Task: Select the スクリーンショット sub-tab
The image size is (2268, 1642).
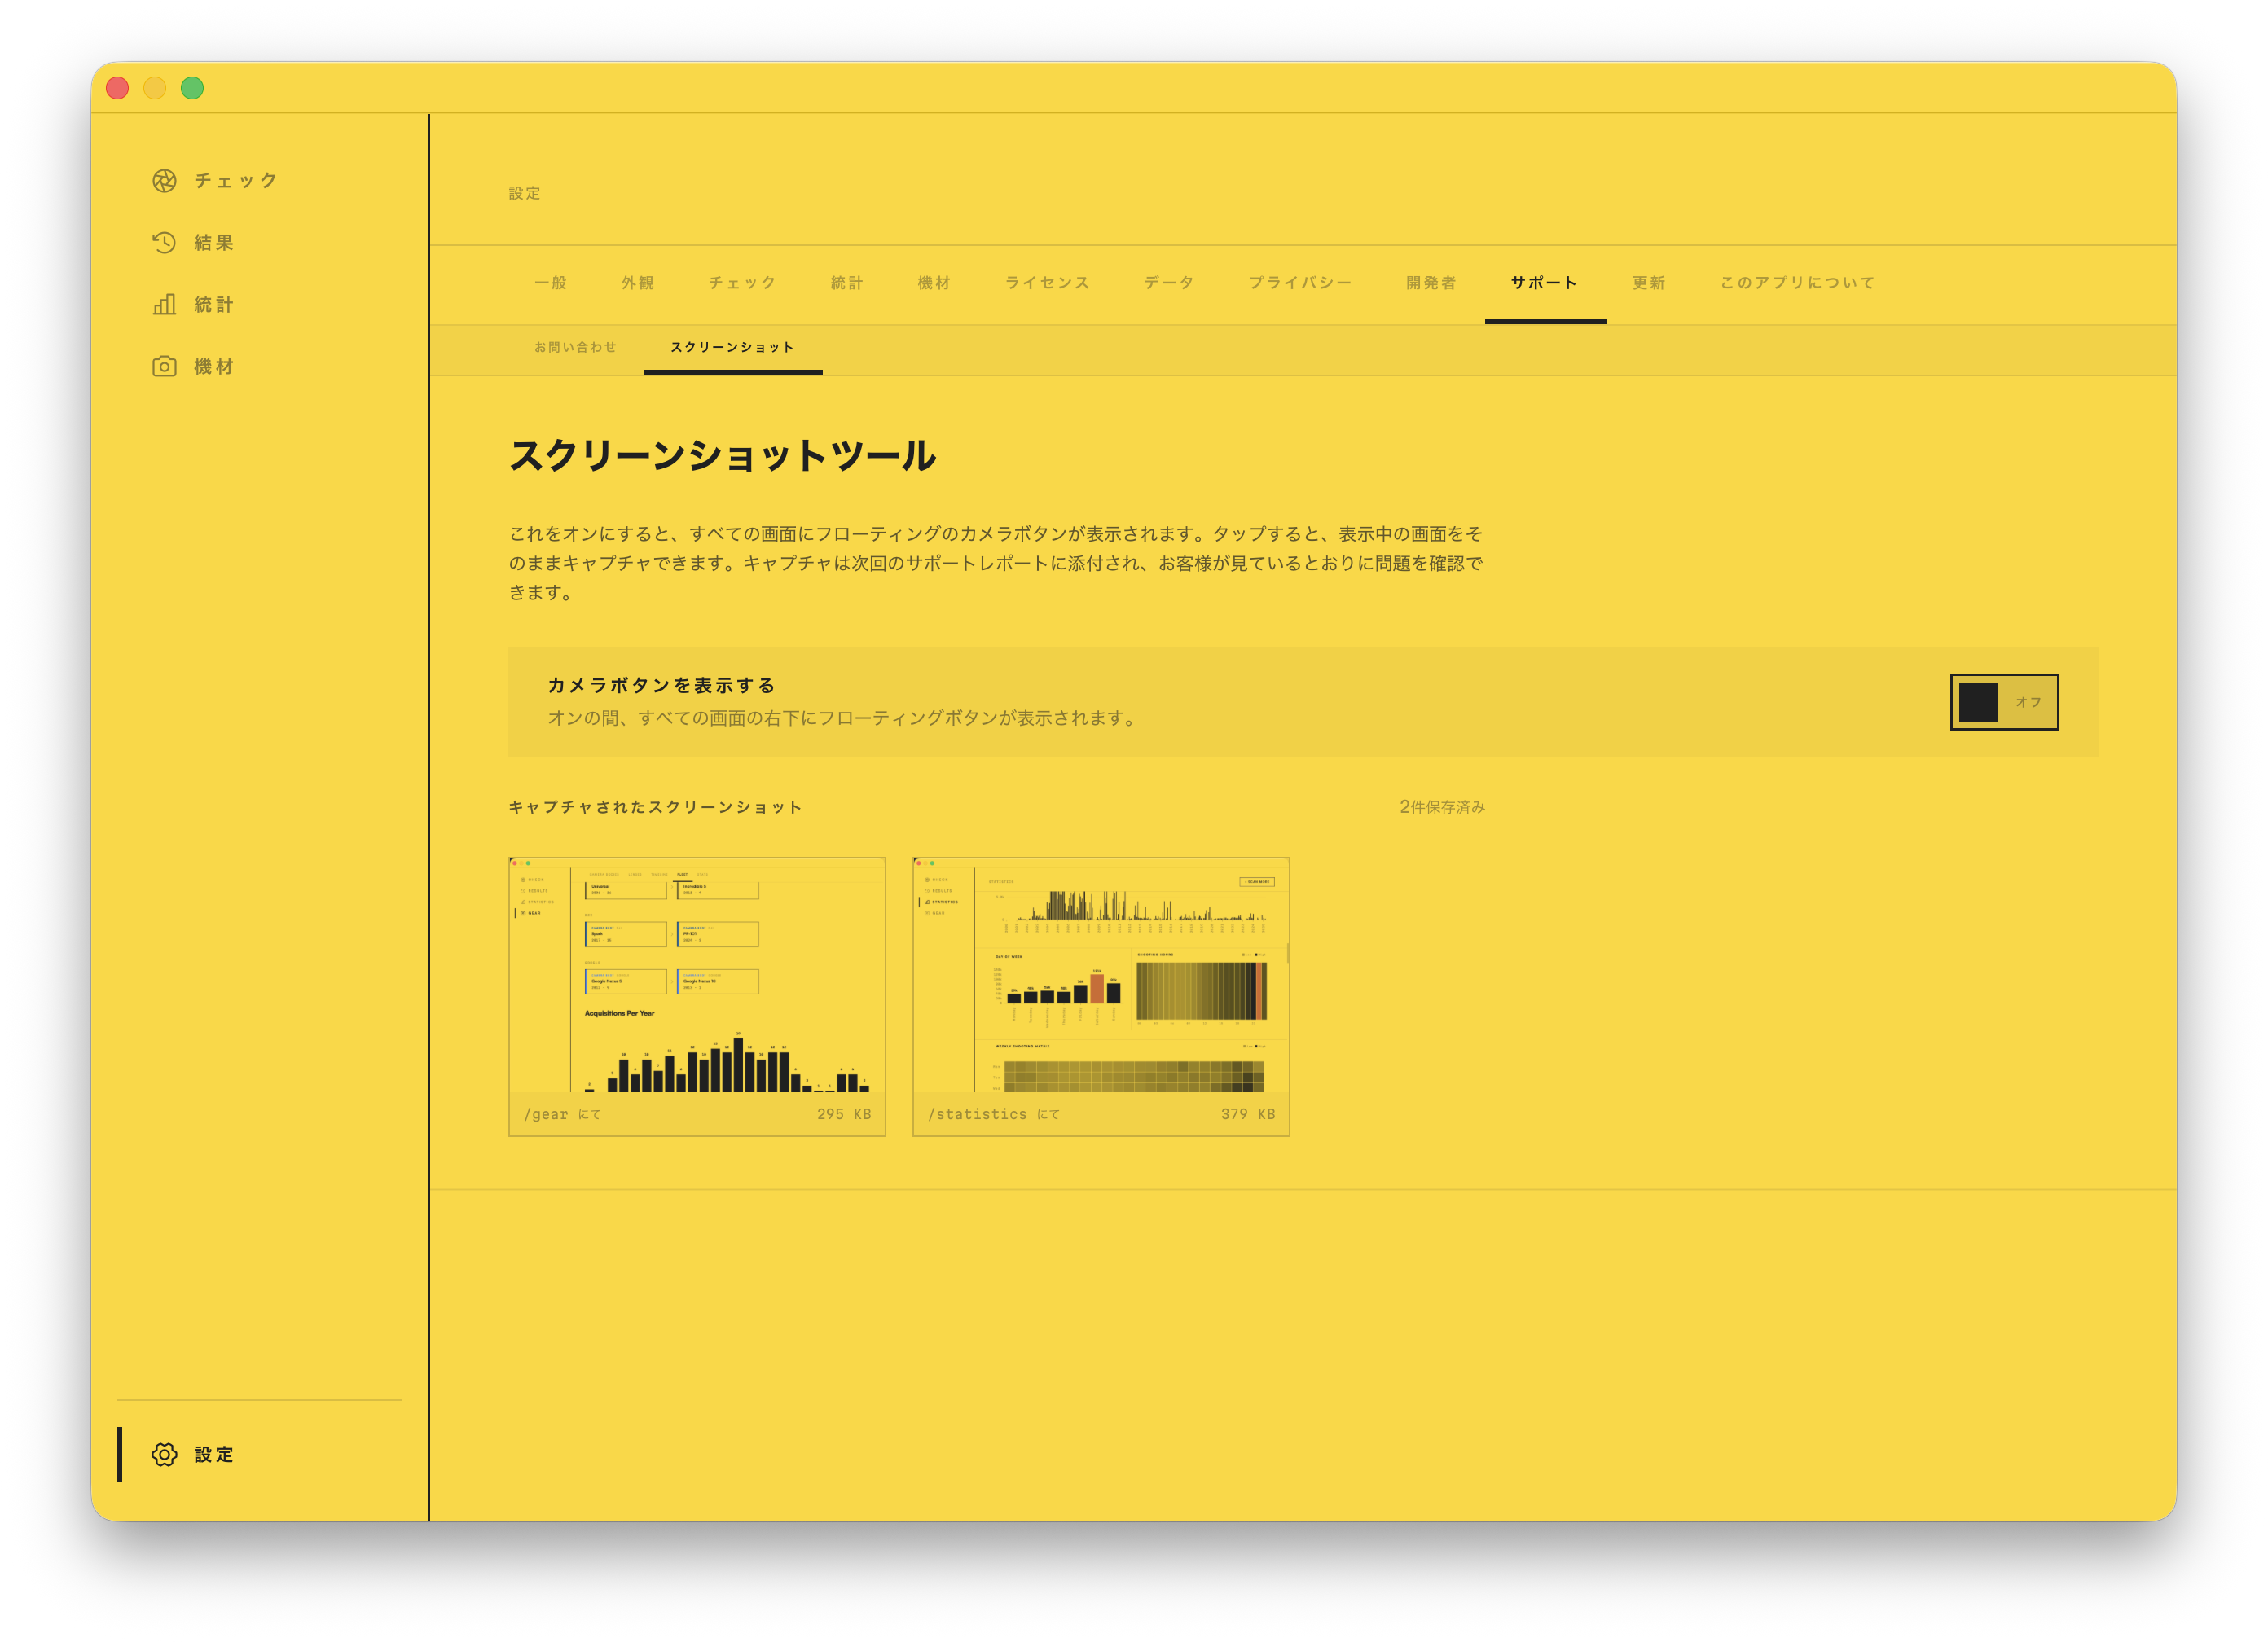Action: pos(733,347)
